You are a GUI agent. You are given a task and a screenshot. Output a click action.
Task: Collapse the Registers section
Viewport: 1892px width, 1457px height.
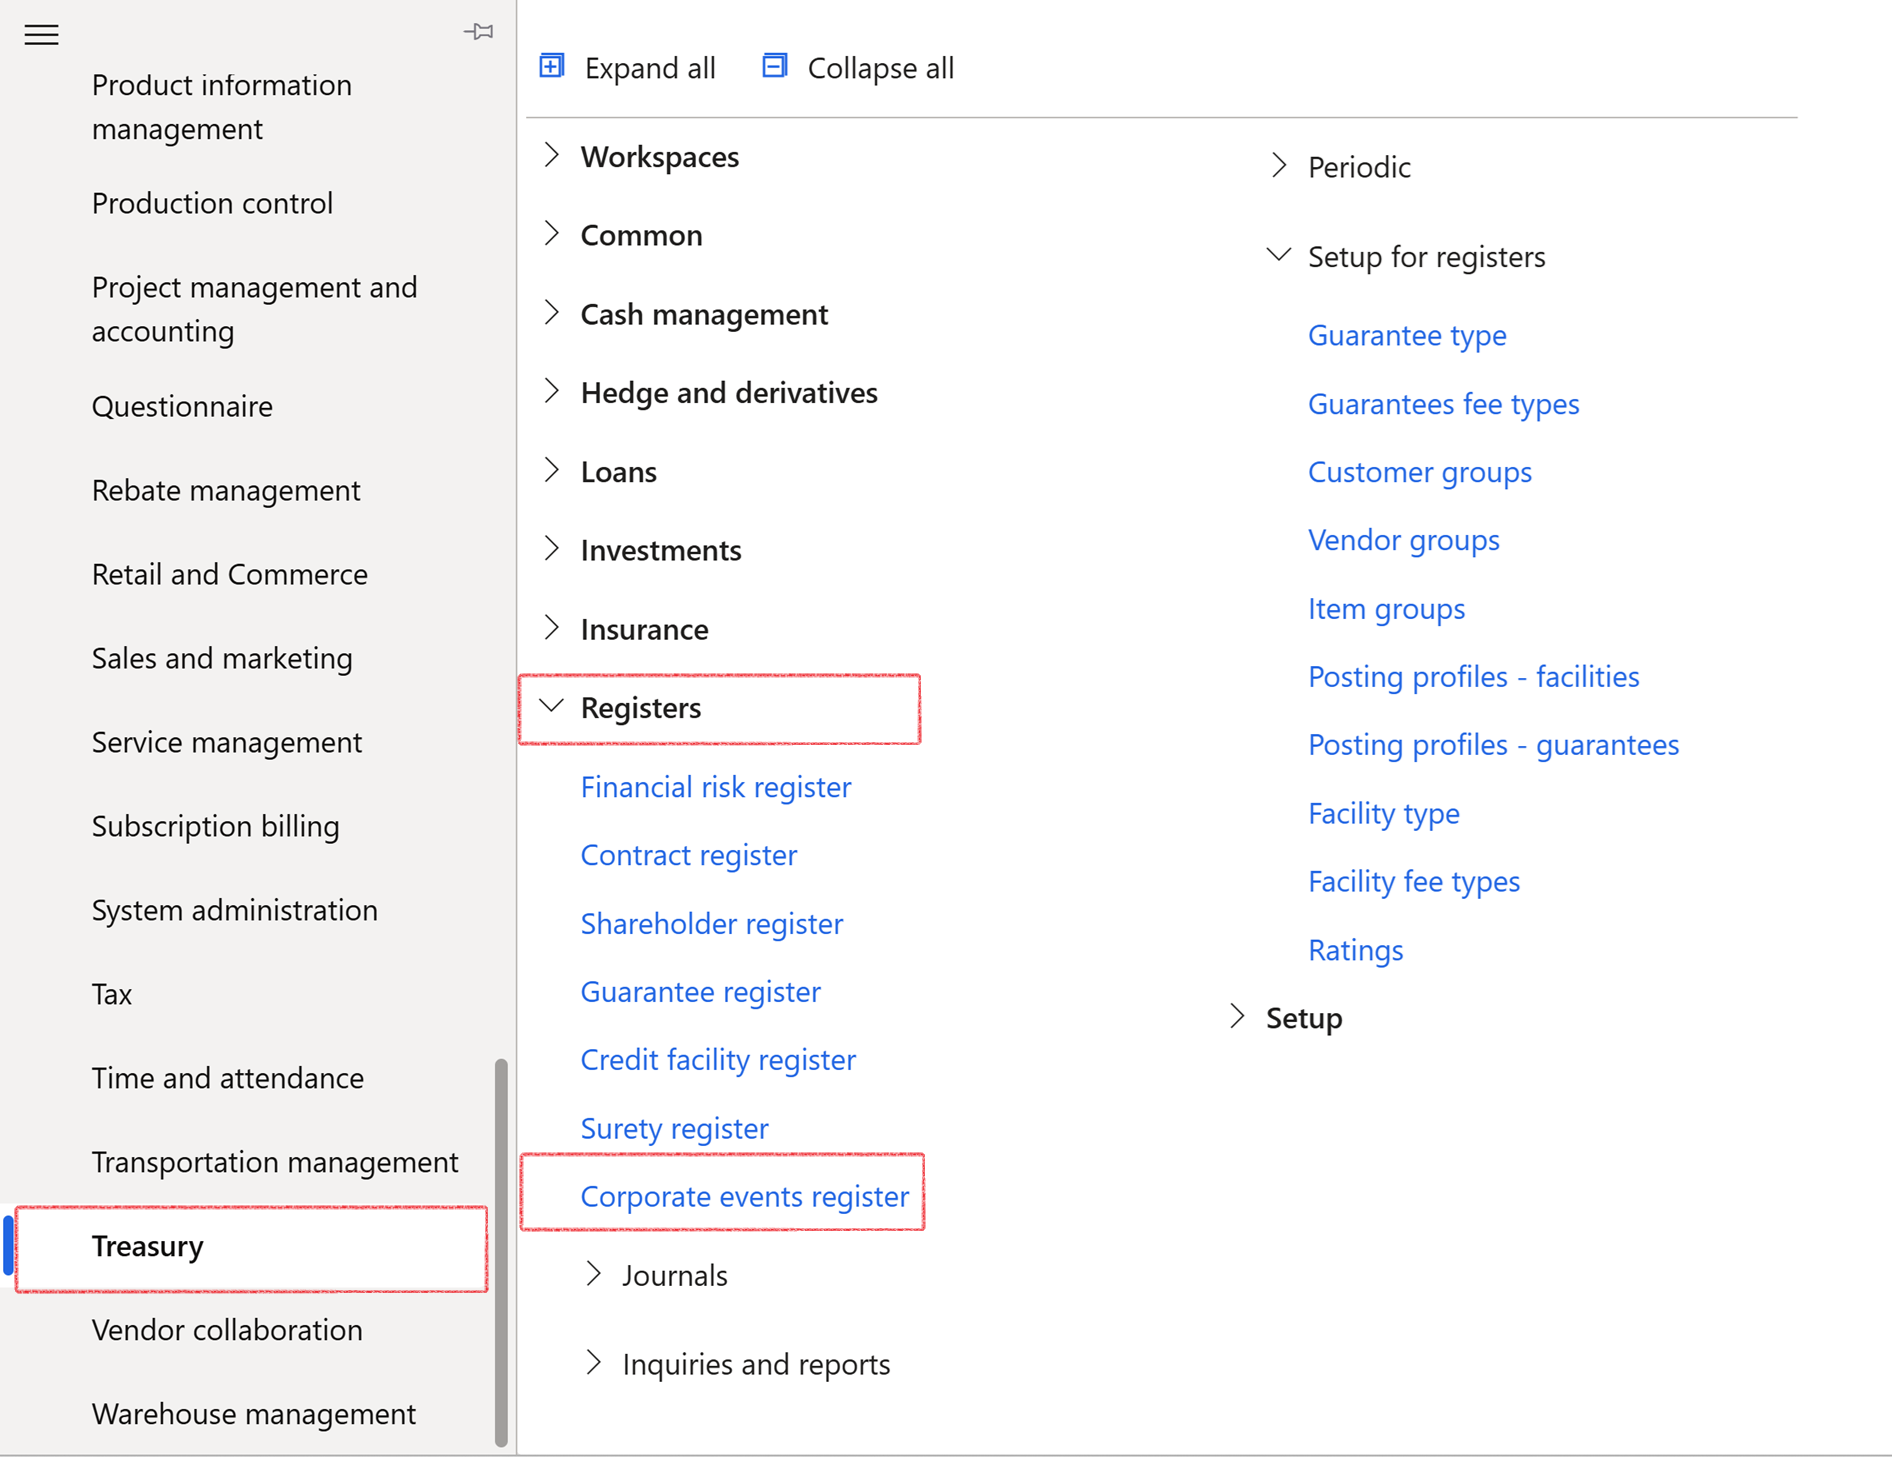[x=552, y=707]
